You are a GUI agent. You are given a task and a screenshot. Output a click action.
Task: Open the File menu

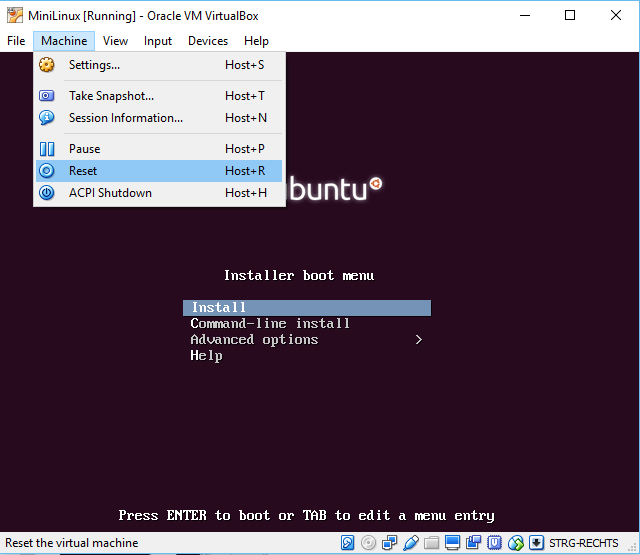point(16,41)
